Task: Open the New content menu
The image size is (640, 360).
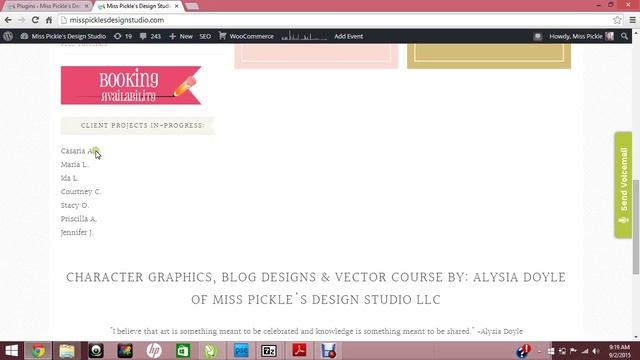Action: tap(181, 36)
